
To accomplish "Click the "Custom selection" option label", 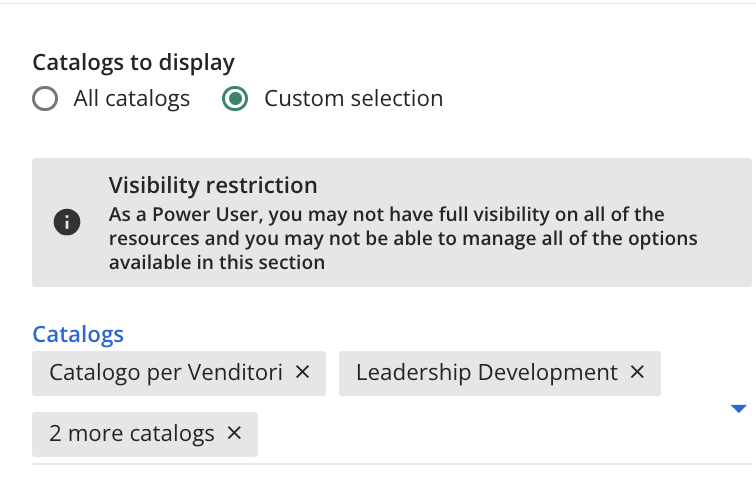I will (x=353, y=99).
